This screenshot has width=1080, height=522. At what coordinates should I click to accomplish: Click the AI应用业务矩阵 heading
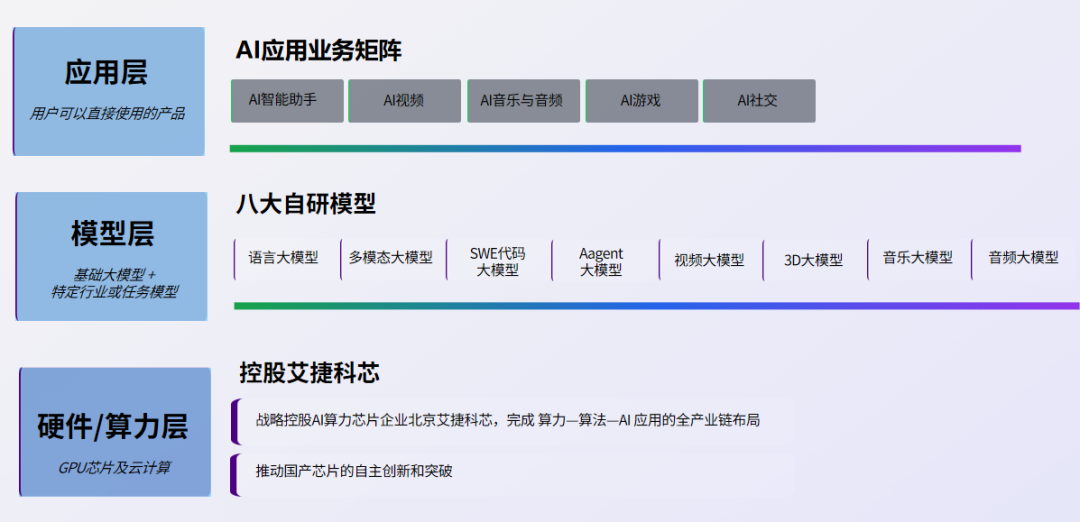pyautogui.click(x=319, y=51)
